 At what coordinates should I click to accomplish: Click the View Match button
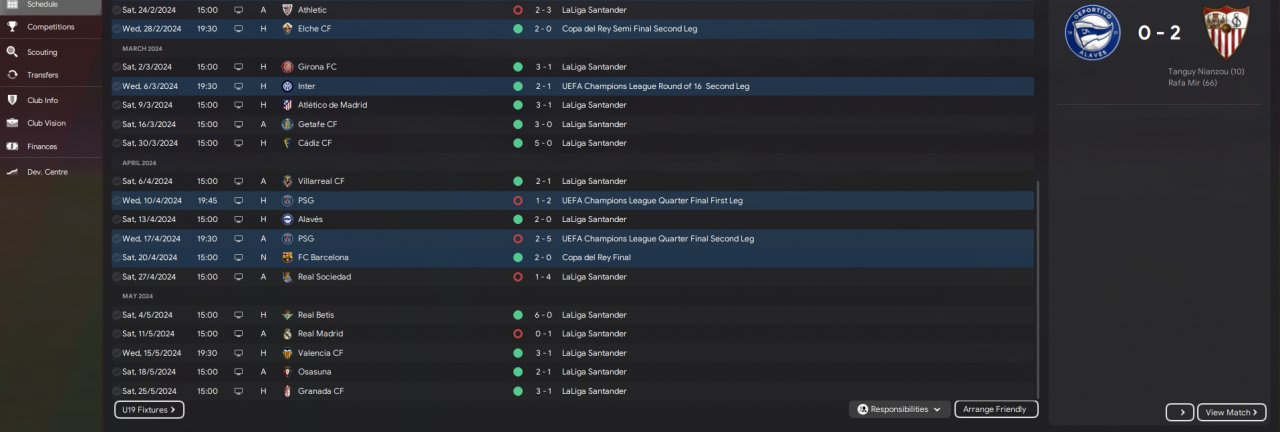(1231, 412)
